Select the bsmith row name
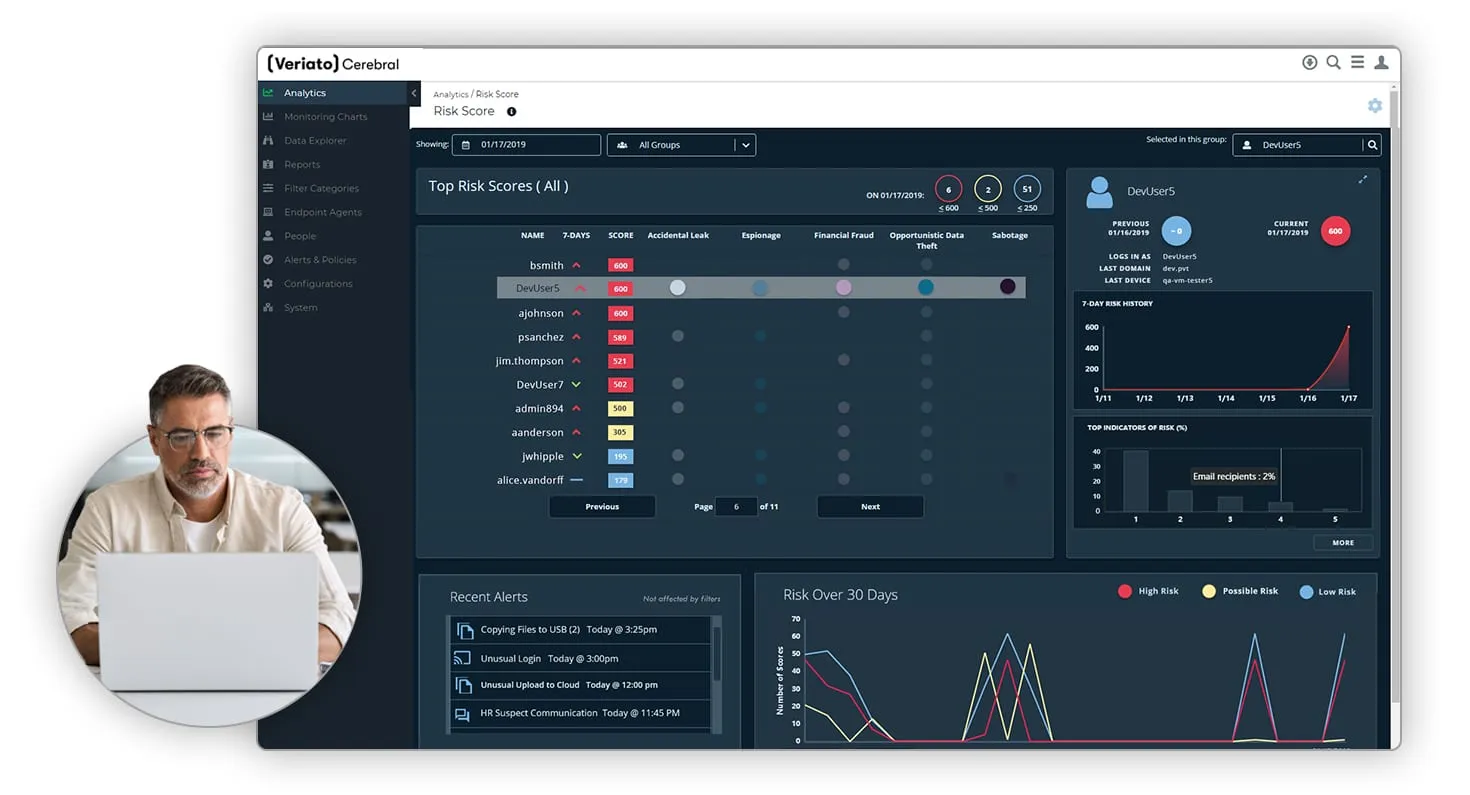This screenshot has width=1470, height=795. tap(546, 266)
